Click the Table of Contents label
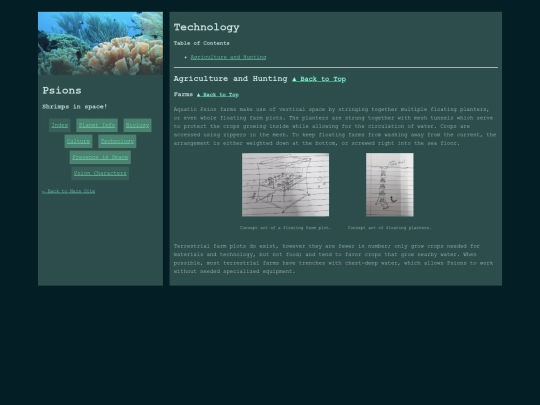 201,43
